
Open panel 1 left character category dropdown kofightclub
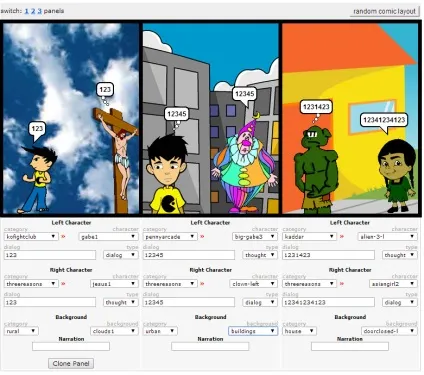click(31, 237)
